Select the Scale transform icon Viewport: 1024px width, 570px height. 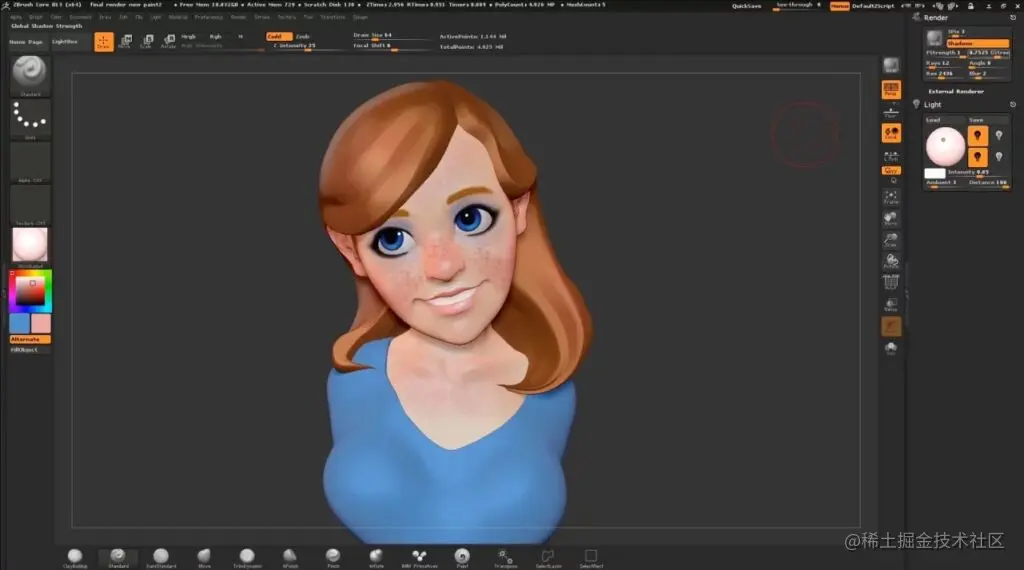[147, 42]
